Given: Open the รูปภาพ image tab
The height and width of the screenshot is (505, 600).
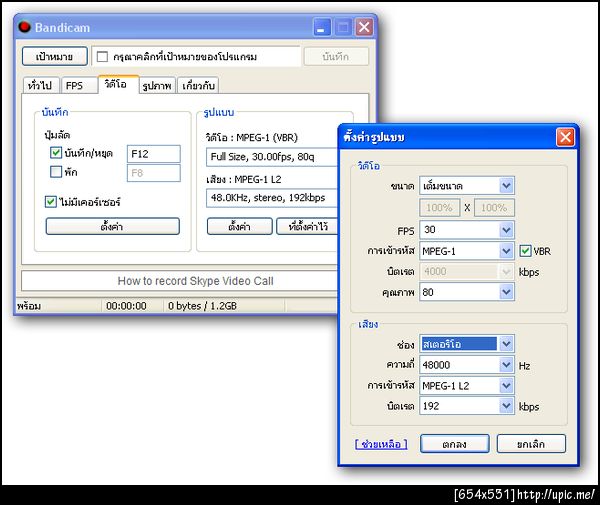Looking at the screenshot, I should (157, 85).
